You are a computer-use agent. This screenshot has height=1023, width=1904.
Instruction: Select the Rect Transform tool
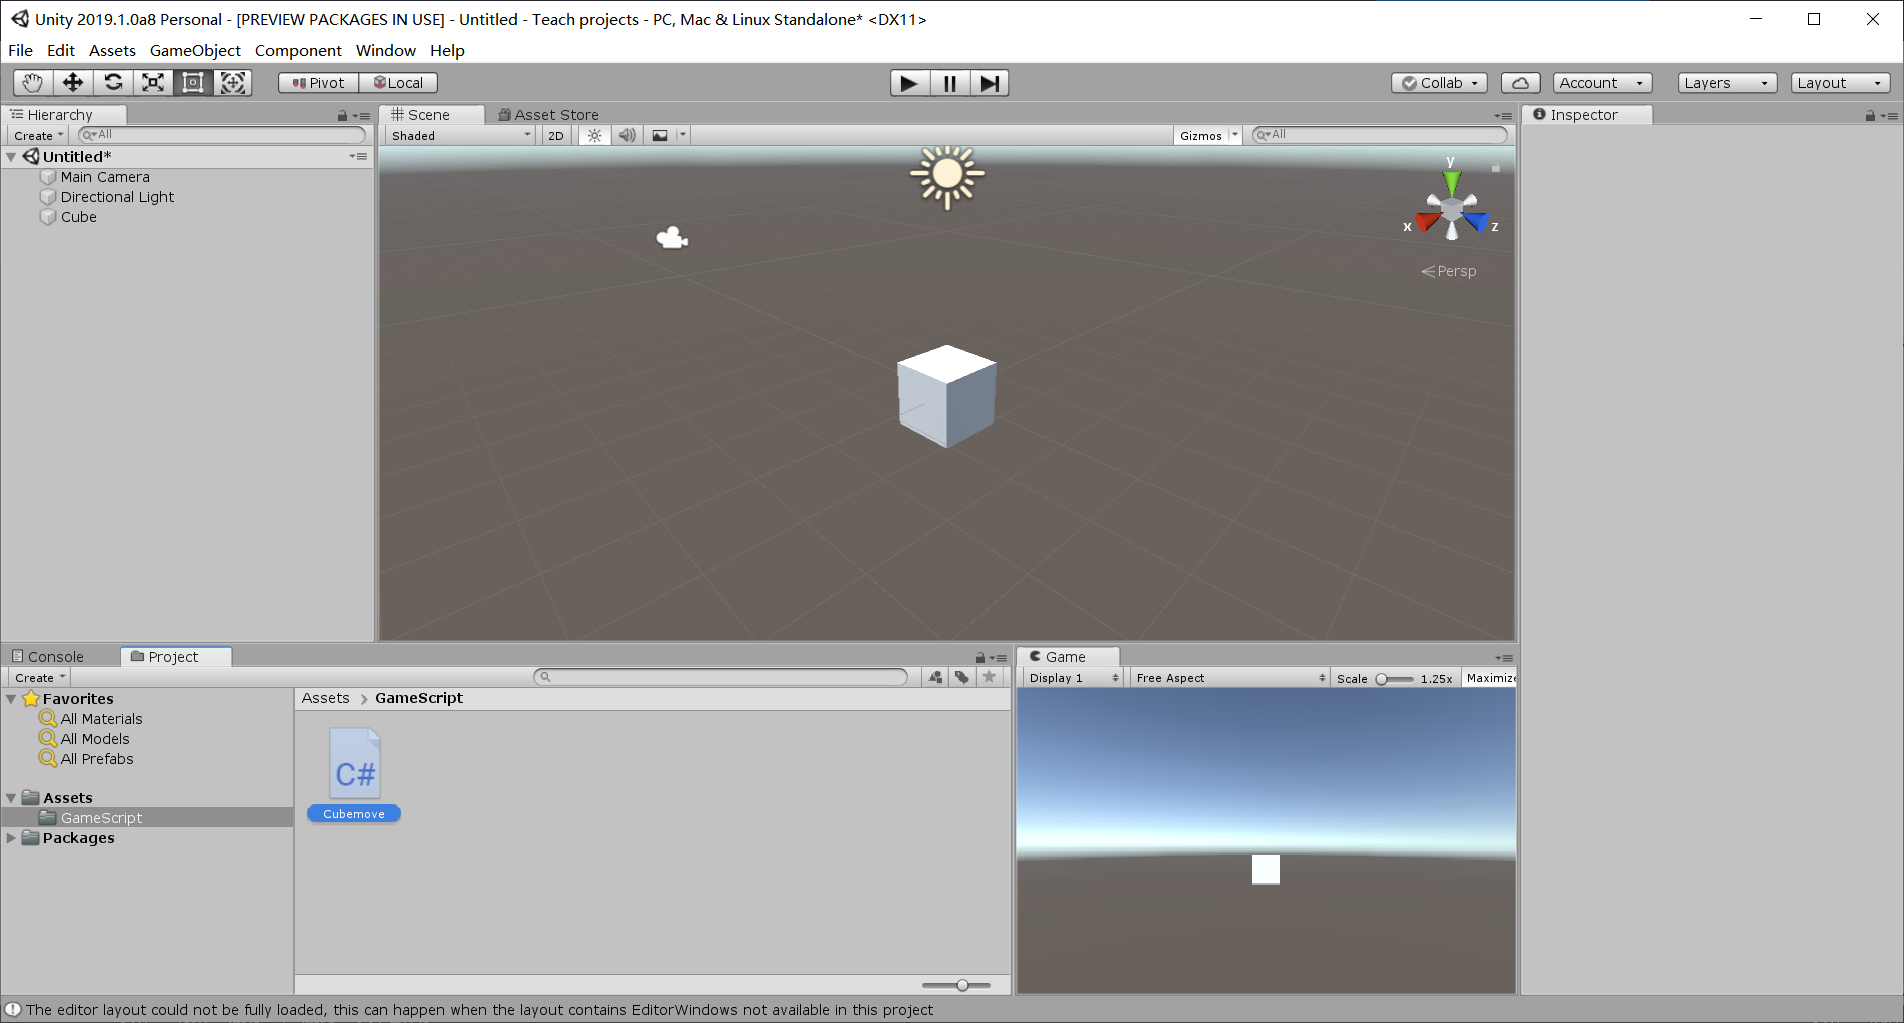[x=192, y=83]
